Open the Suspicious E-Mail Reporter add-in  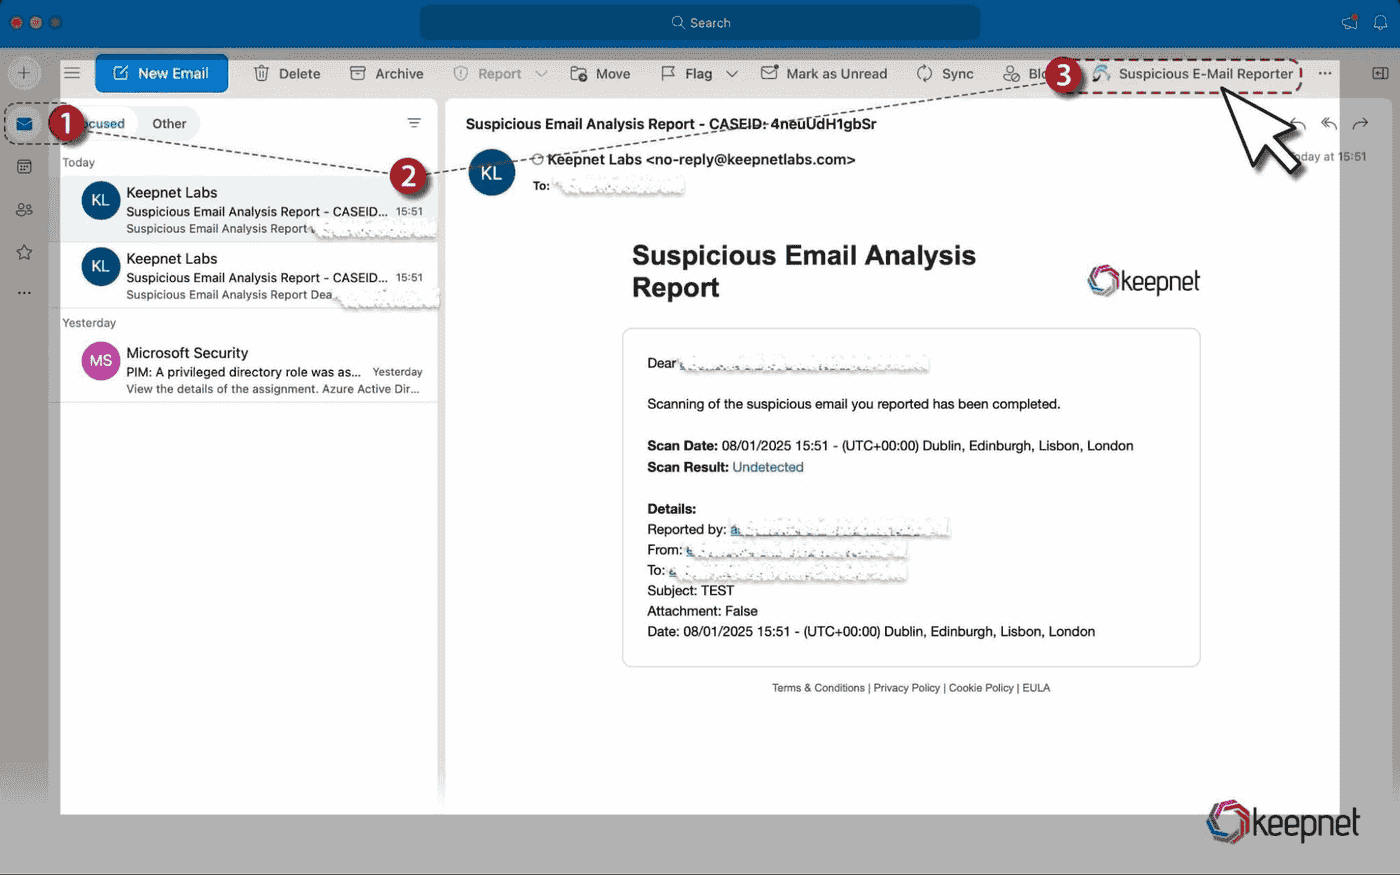(x=1193, y=73)
